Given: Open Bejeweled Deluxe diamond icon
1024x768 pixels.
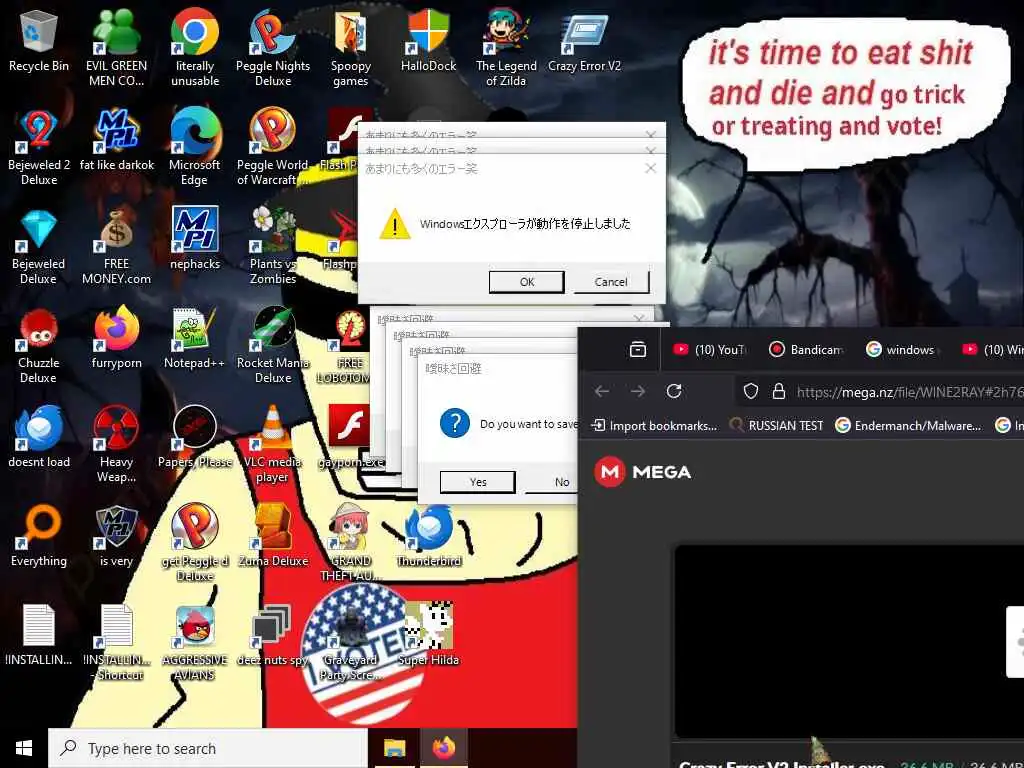Looking at the screenshot, I should [x=39, y=246].
